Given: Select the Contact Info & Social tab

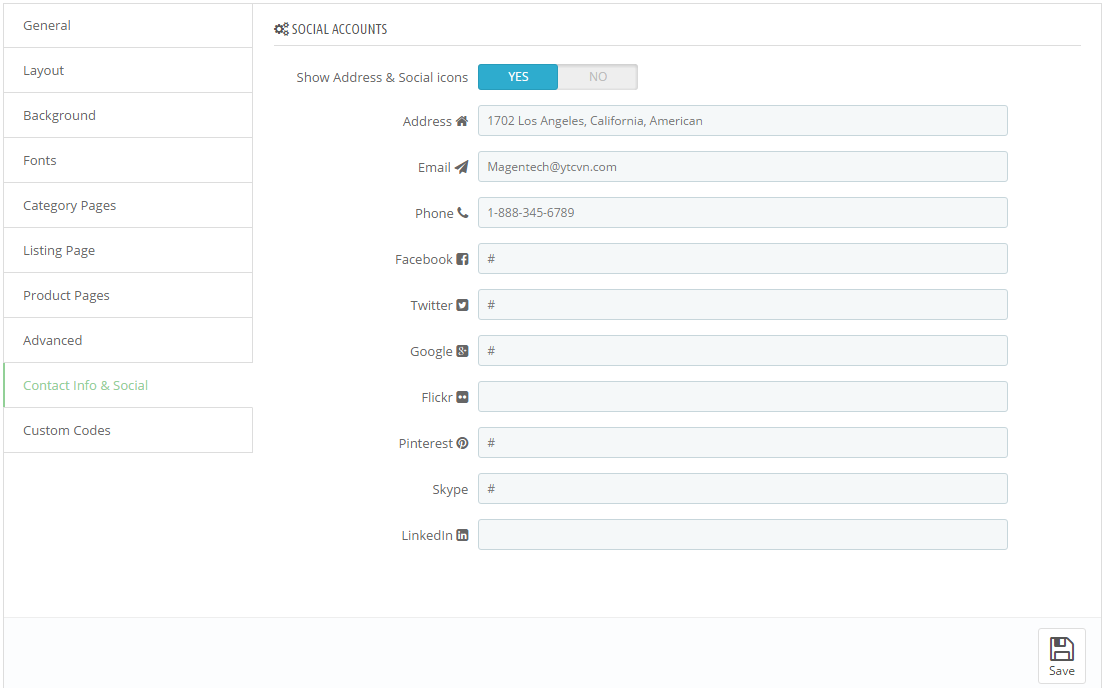Looking at the screenshot, I should click(128, 385).
